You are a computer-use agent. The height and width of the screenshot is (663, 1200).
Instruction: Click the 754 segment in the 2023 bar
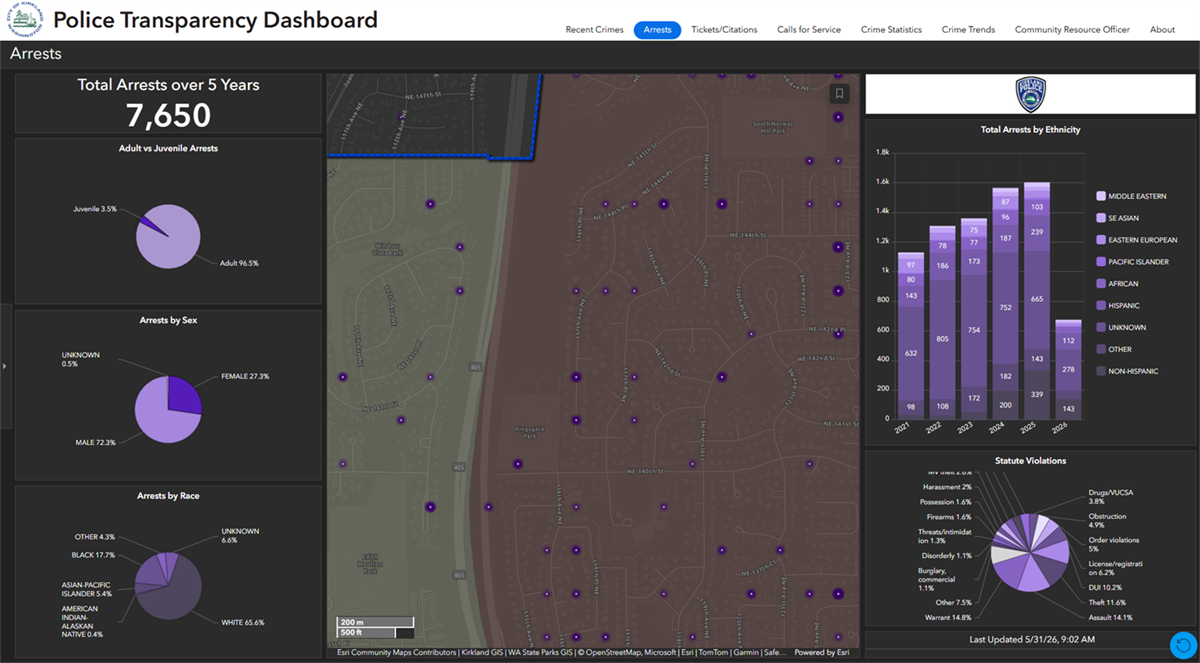(975, 331)
